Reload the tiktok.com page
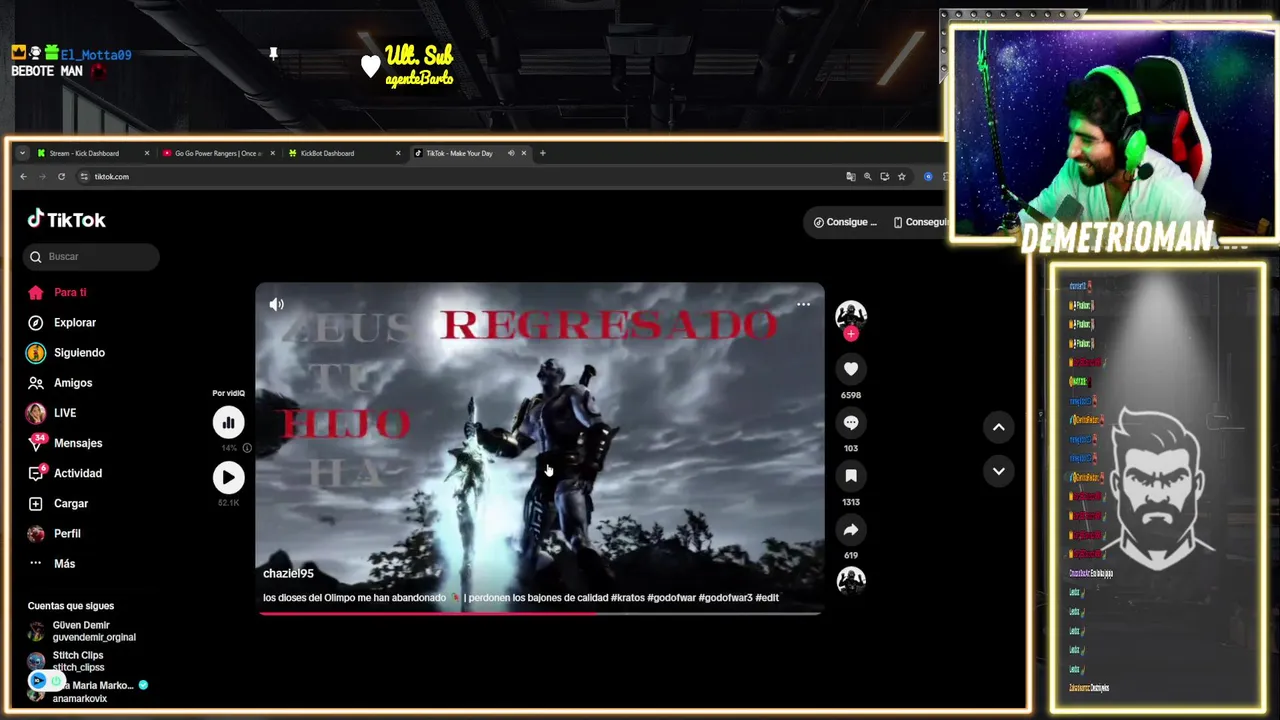This screenshot has height=720, width=1280. [x=61, y=177]
